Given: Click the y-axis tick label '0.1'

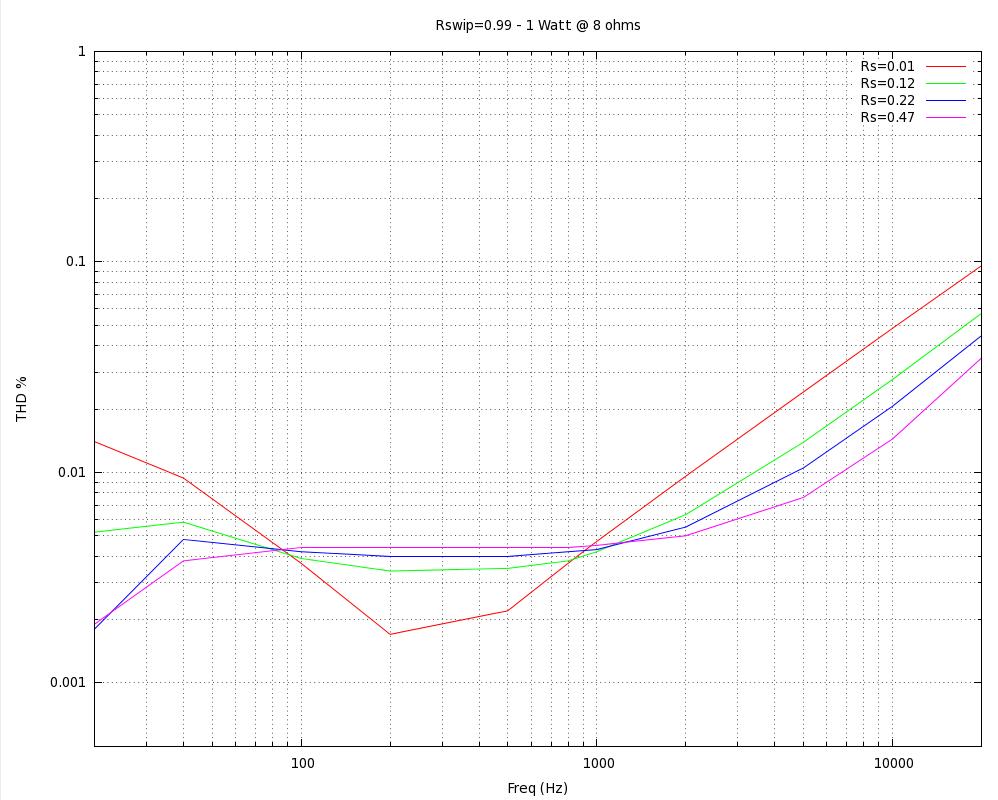Looking at the screenshot, I should 76,262.
